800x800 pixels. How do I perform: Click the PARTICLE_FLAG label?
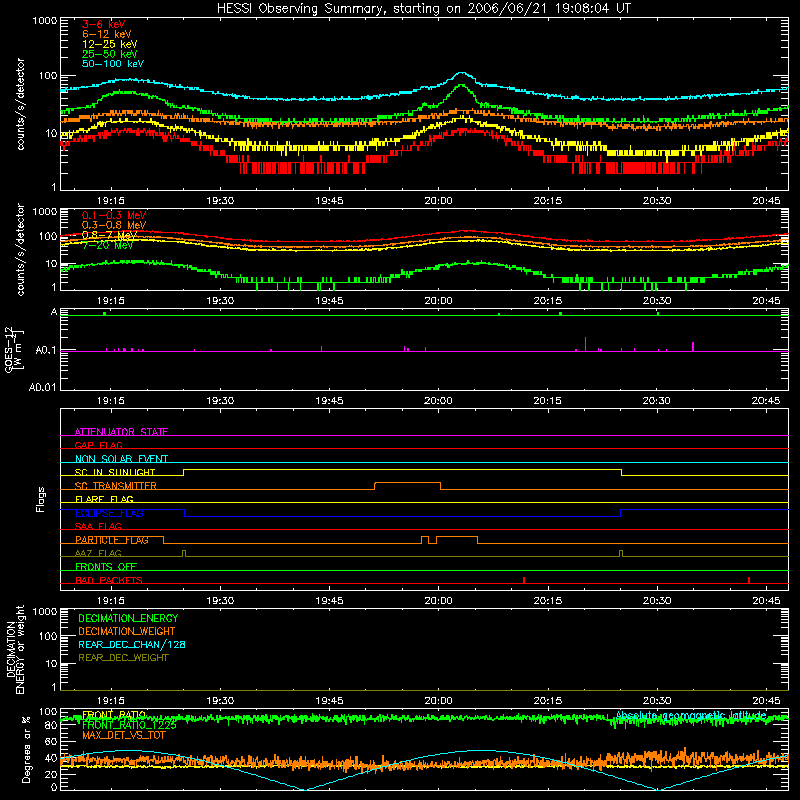[x=112, y=540]
